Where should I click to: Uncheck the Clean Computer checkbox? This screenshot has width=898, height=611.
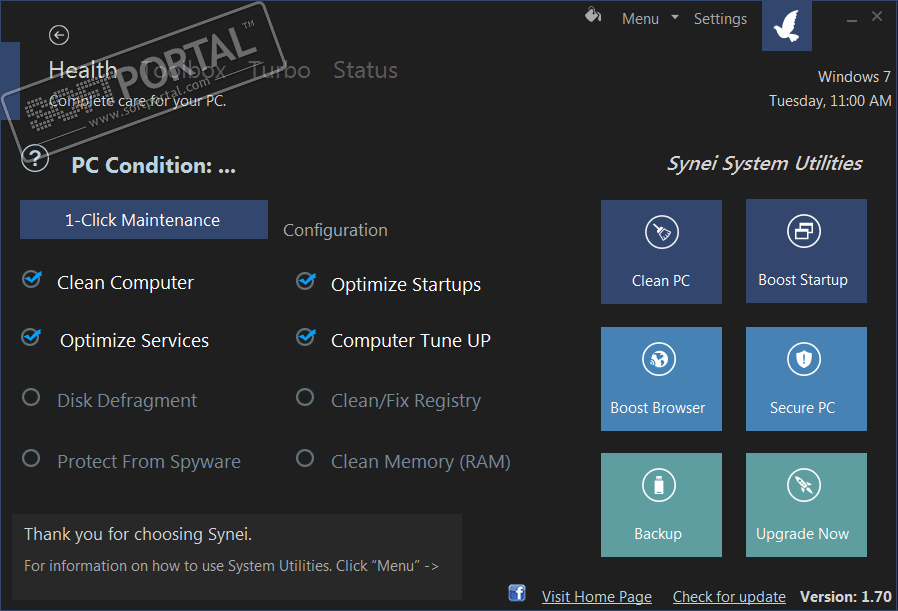(32, 281)
